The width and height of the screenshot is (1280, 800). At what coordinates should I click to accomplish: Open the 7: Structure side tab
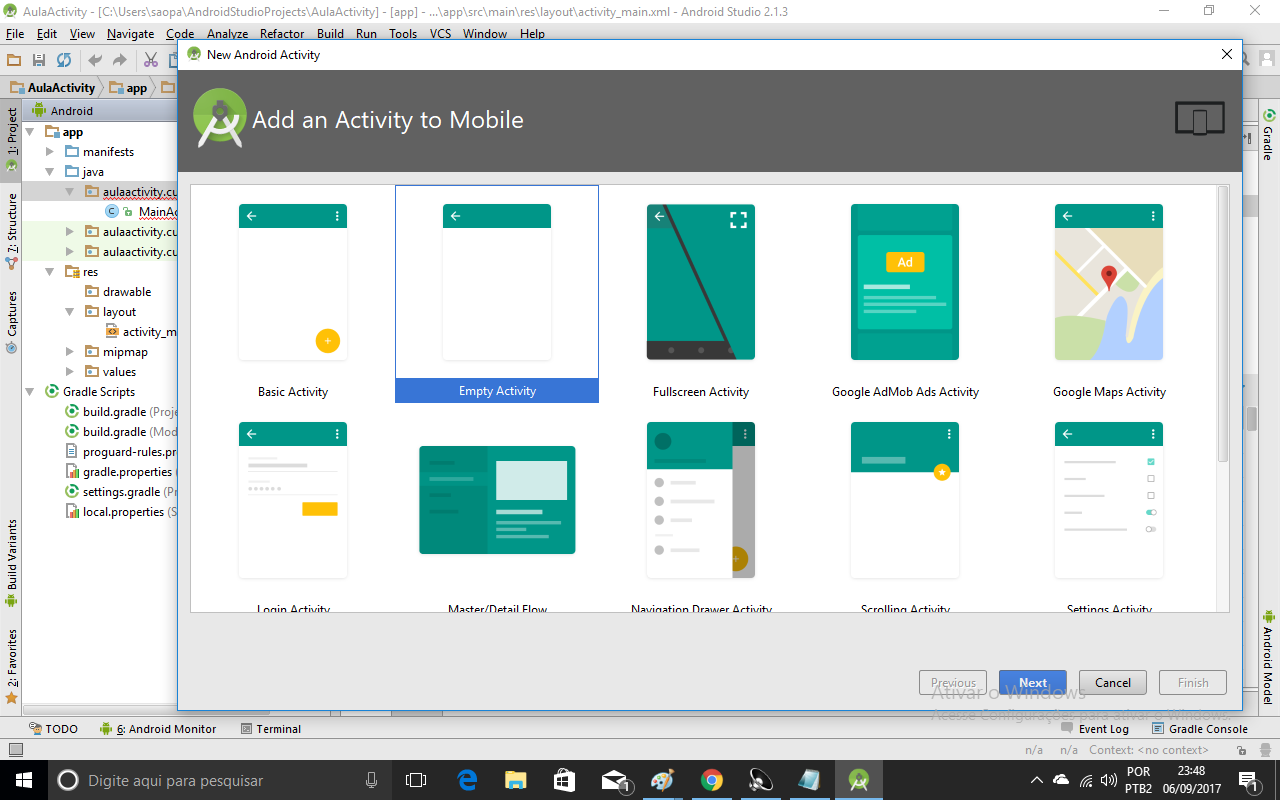tap(11, 231)
